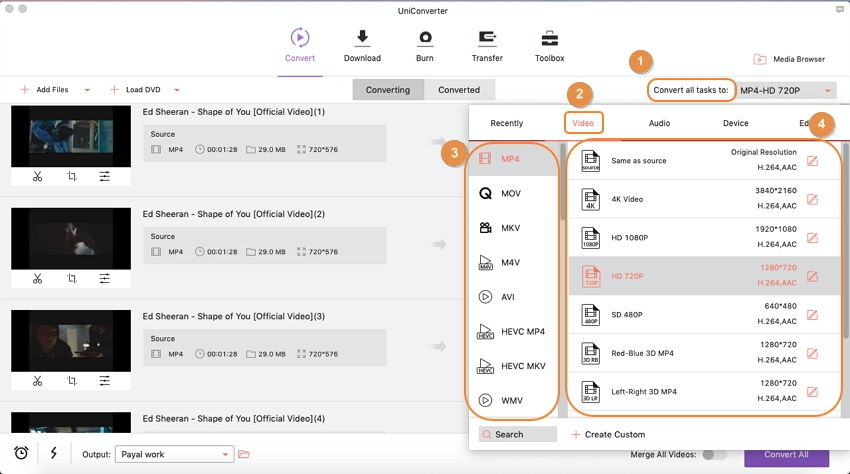This screenshot has width=850, height=474.
Task: Open the Toolbox section
Action: 550,46
